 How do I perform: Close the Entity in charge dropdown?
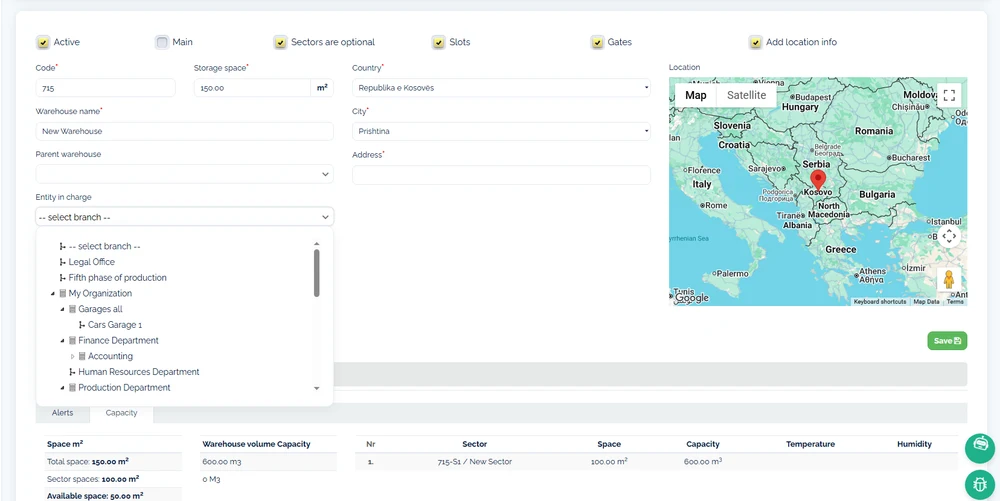coord(184,217)
